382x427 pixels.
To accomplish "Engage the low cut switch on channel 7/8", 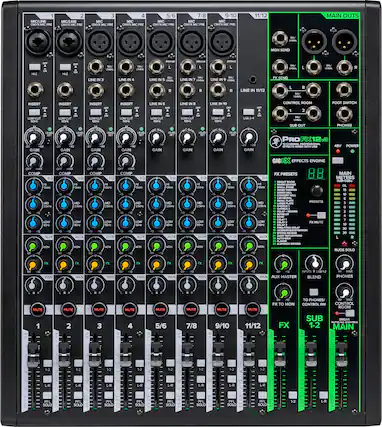I will [187, 112].
